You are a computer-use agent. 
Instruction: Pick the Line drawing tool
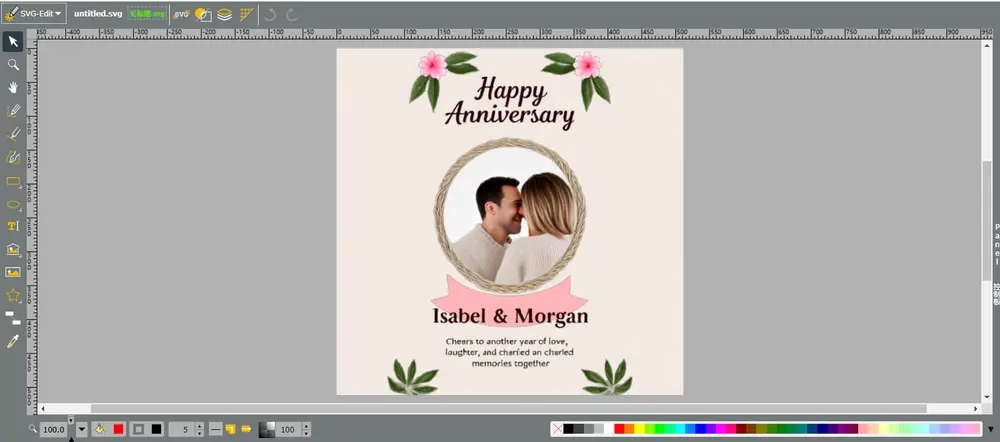click(13, 133)
